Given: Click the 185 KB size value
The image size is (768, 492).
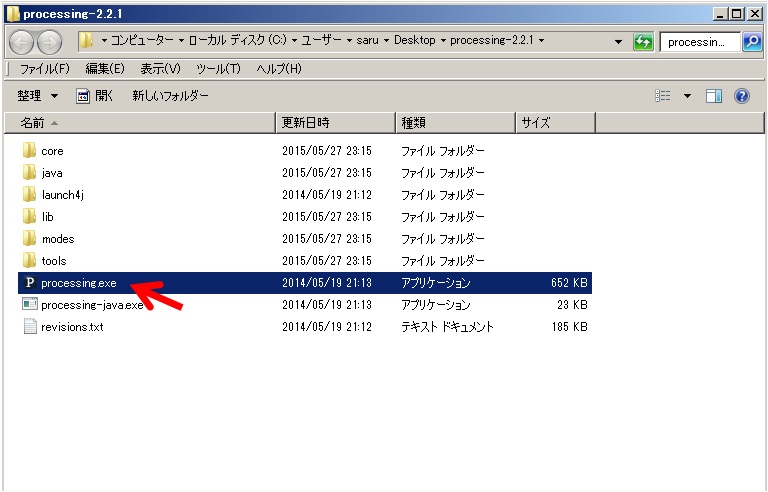Looking at the screenshot, I should pyautogui.click(x=569, y=326).
